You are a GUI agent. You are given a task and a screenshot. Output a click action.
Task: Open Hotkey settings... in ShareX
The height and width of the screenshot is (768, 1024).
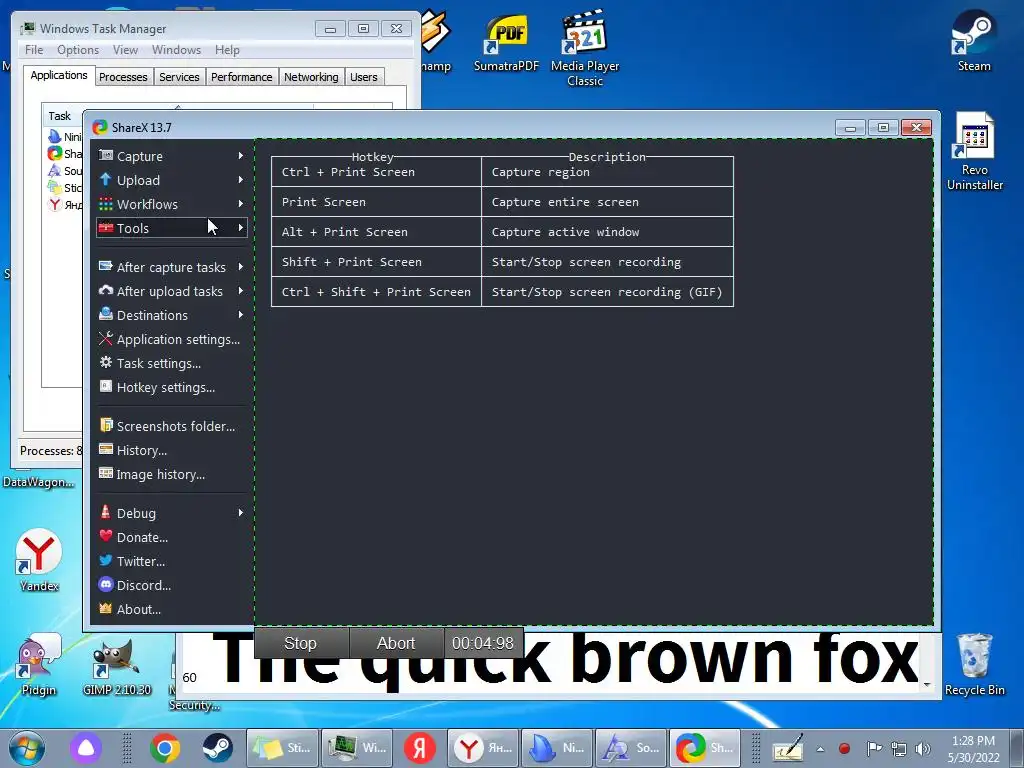pos(171,387)
